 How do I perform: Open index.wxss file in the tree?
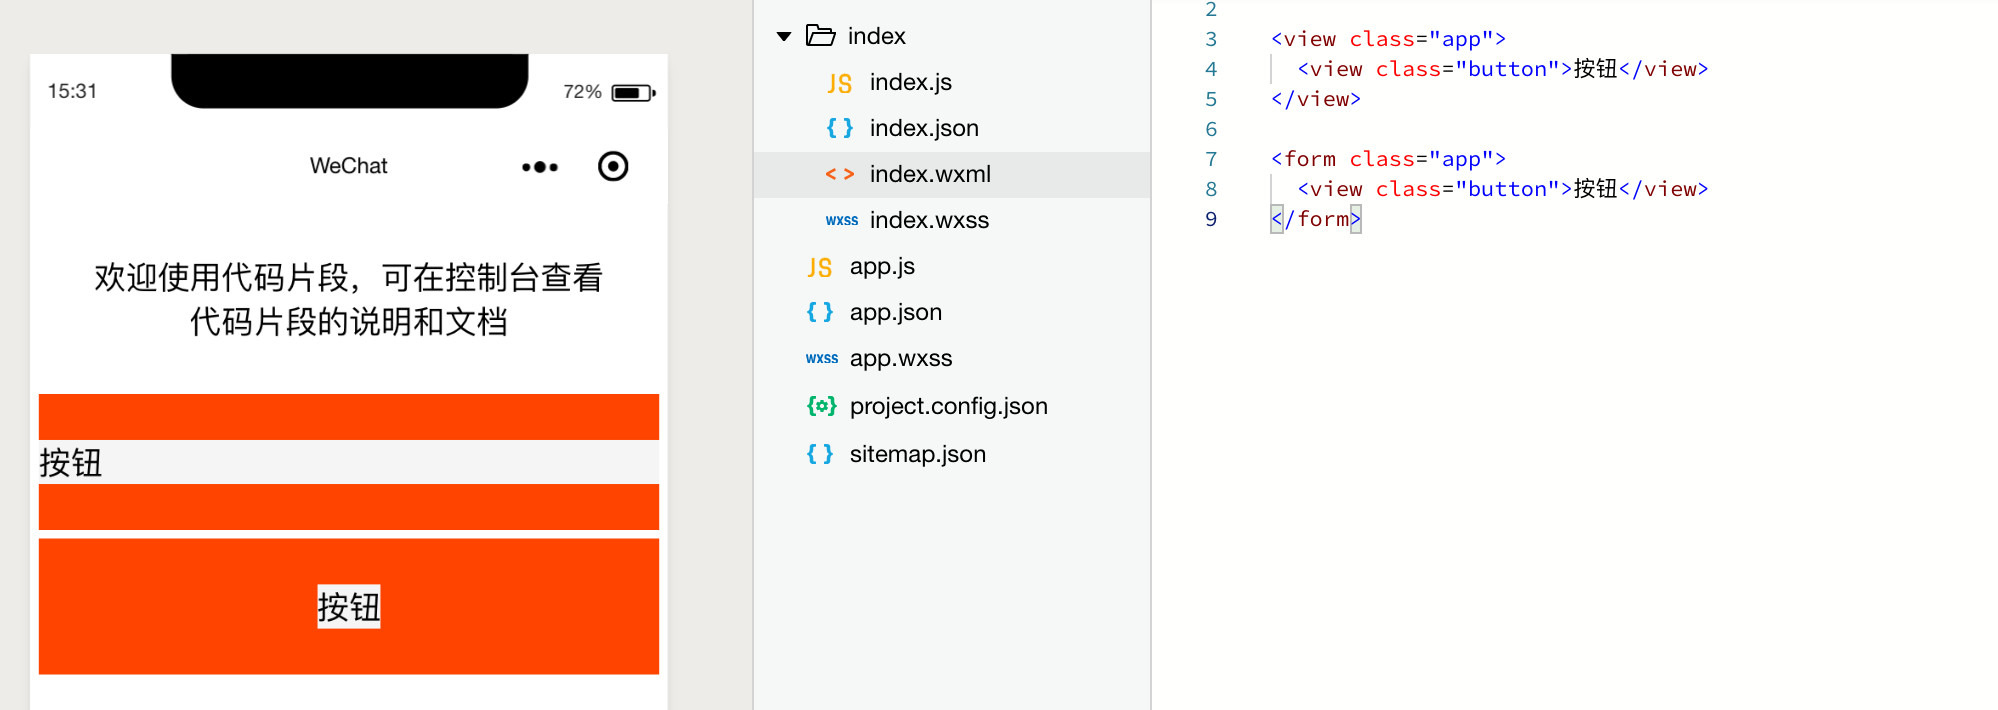[928, 220]
